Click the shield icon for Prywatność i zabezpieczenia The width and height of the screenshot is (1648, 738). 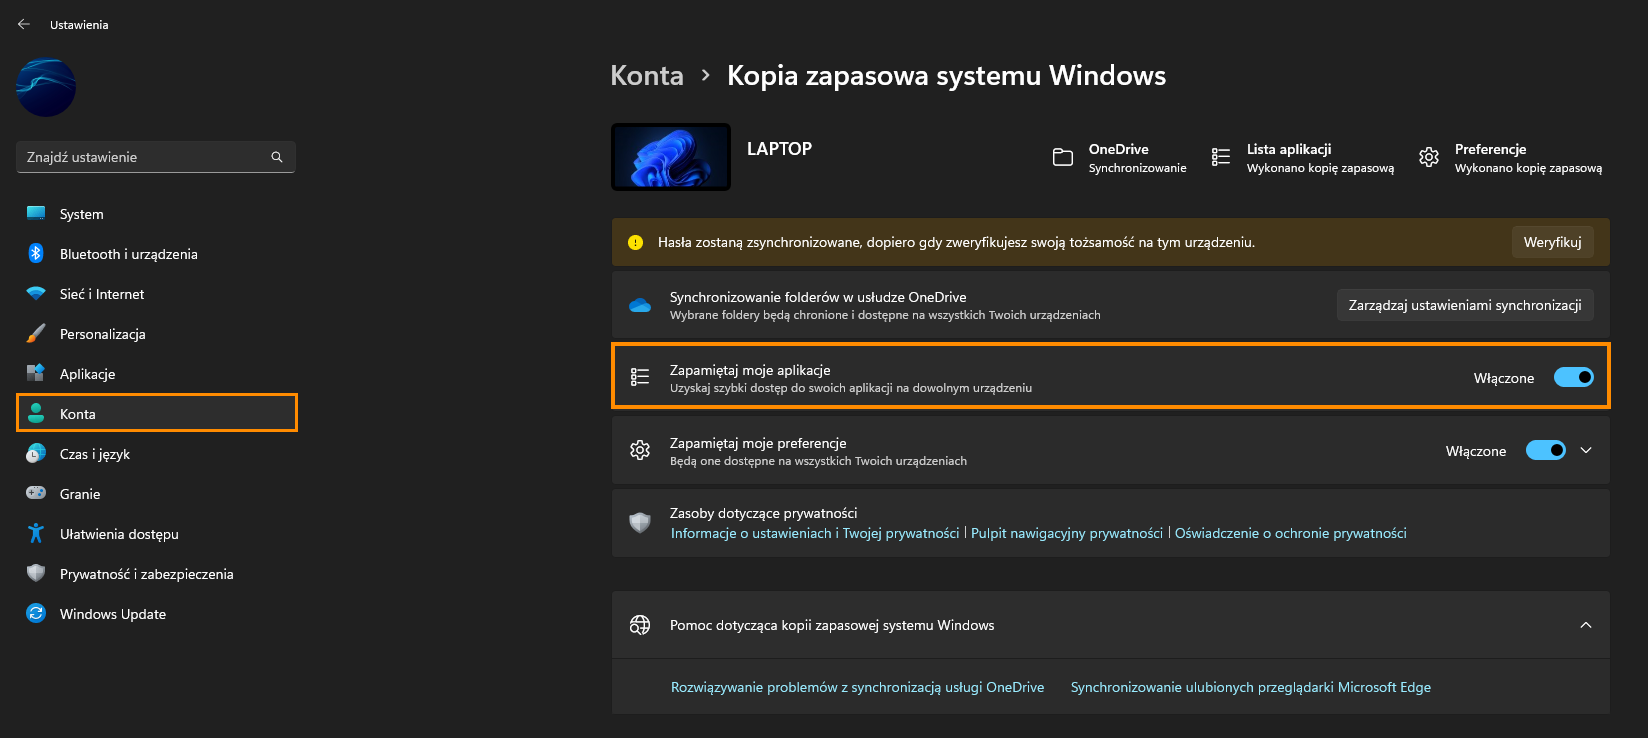click(36, 573)
